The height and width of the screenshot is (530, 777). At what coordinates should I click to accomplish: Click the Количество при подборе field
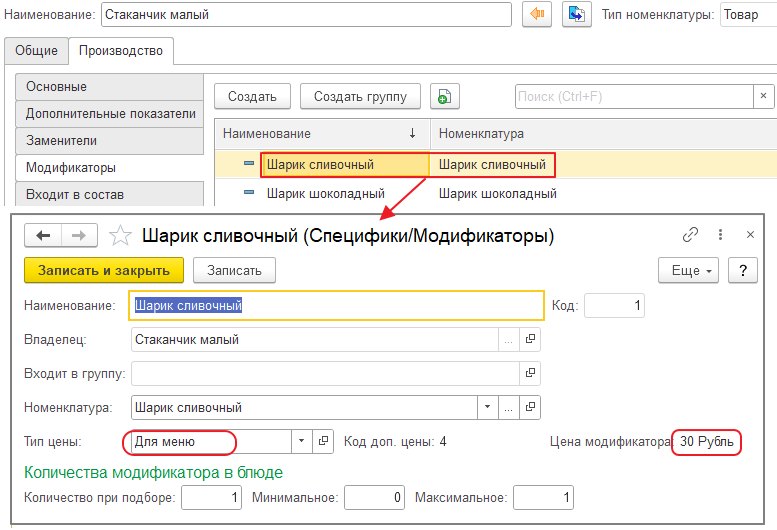click(x=212, y=497)
